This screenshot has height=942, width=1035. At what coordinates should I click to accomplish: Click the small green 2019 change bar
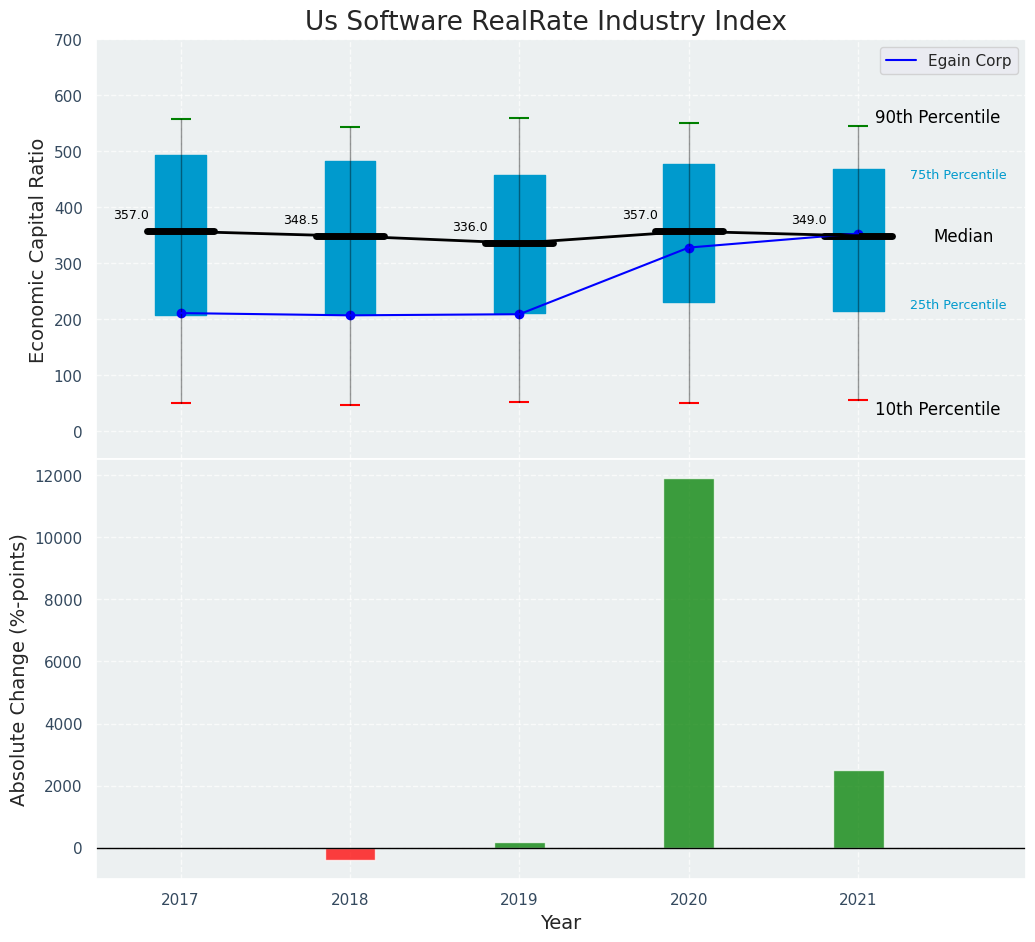point(519,845)
